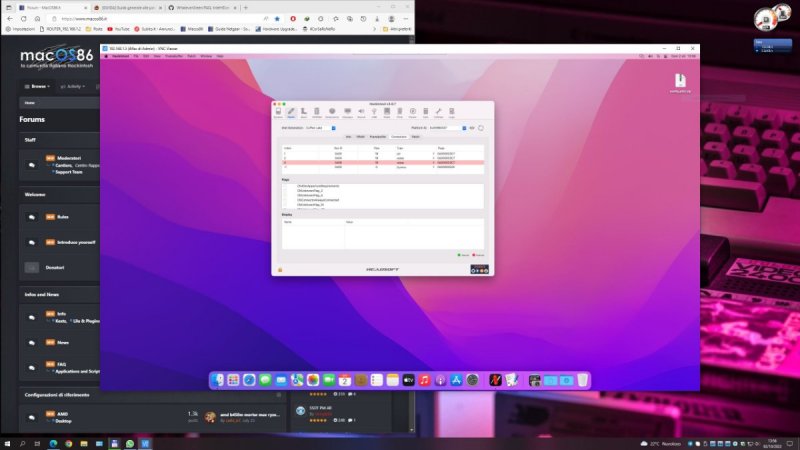Open the Apple TV app from the dock

tap(409, 380)
